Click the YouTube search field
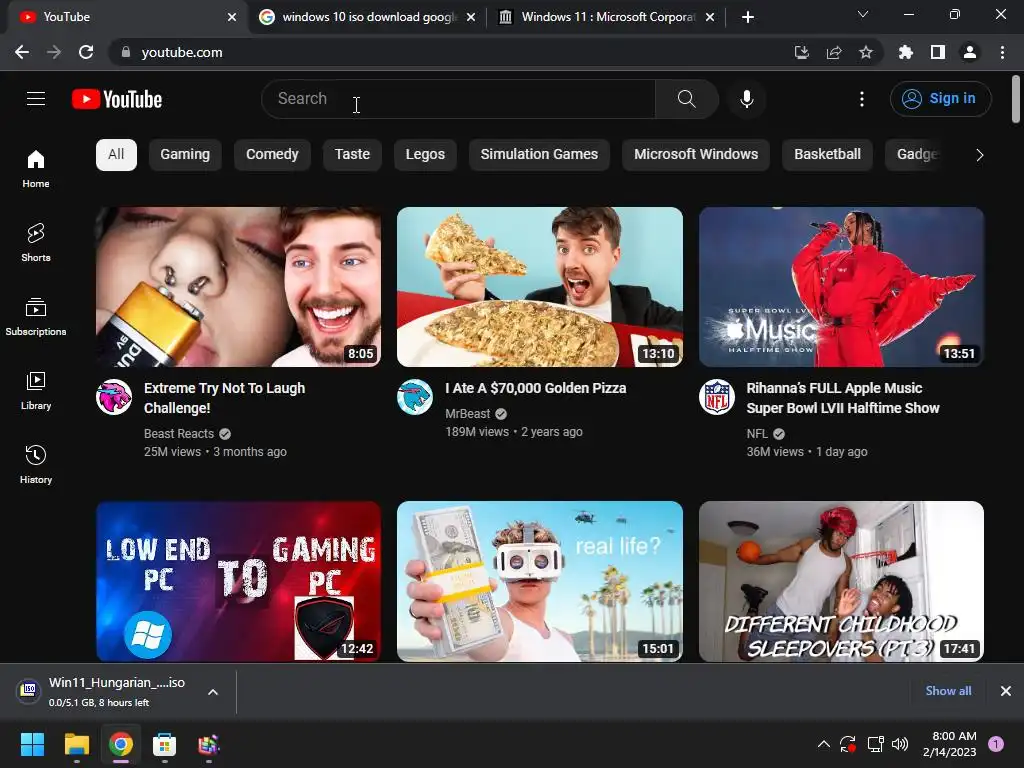The height and width of the screenshot is (768, 1024). pos(458,99)
